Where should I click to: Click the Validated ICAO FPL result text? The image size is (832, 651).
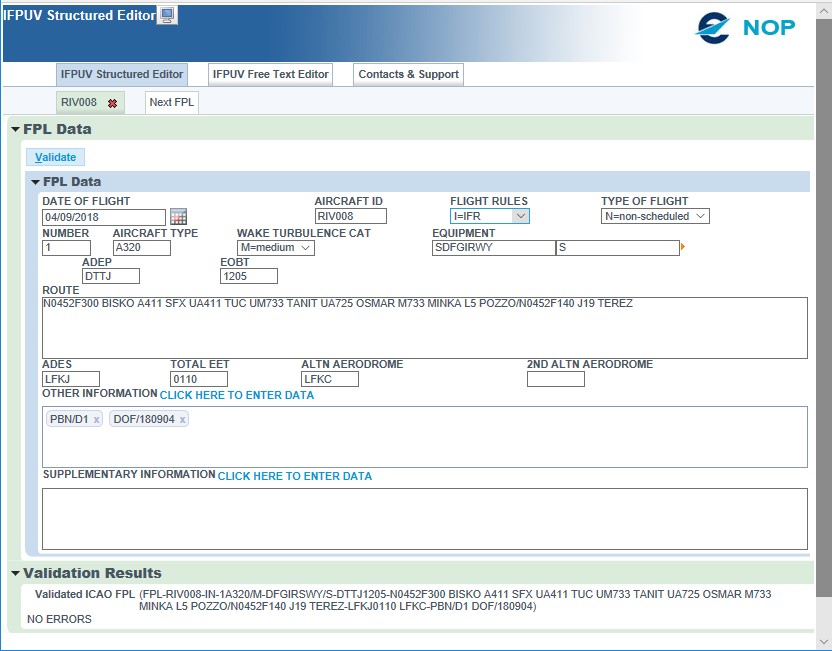[x=455, y=600]
